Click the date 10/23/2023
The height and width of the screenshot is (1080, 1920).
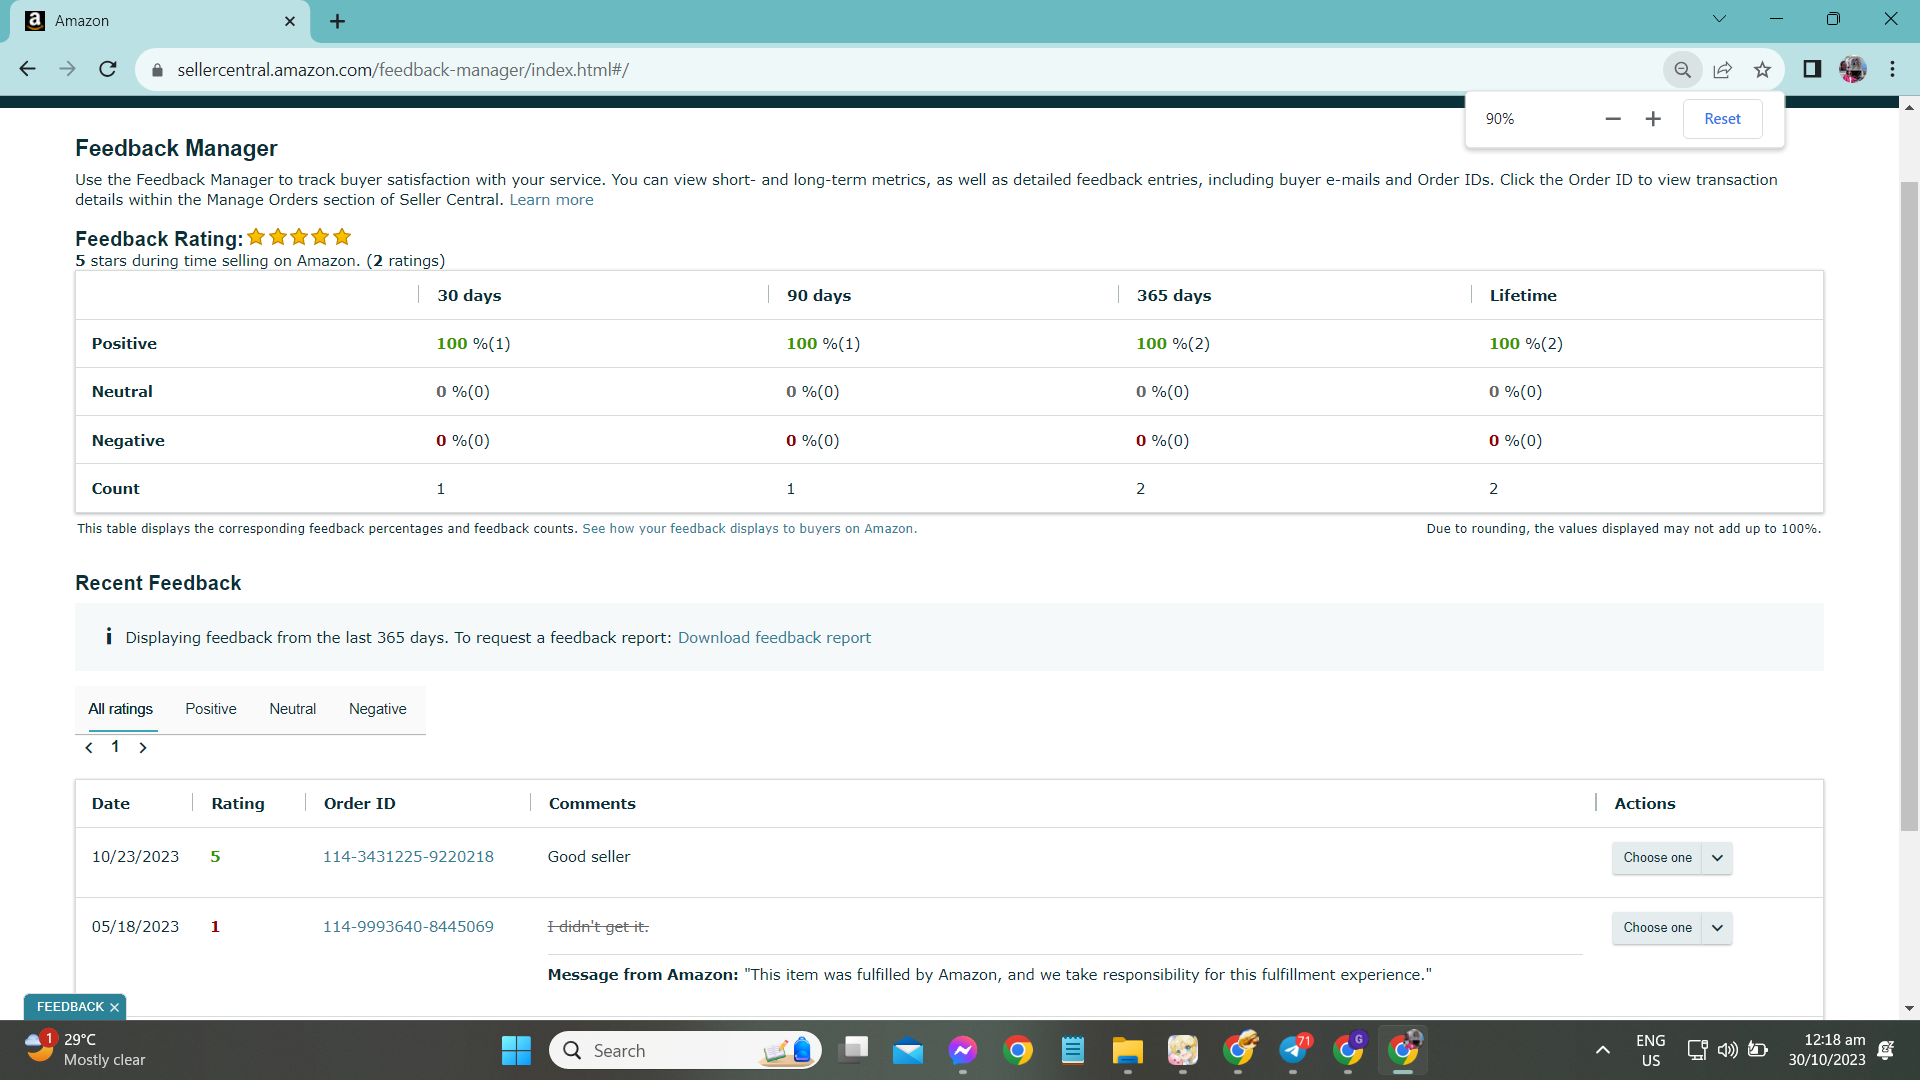pyautogui.click(x=135, y=857)
